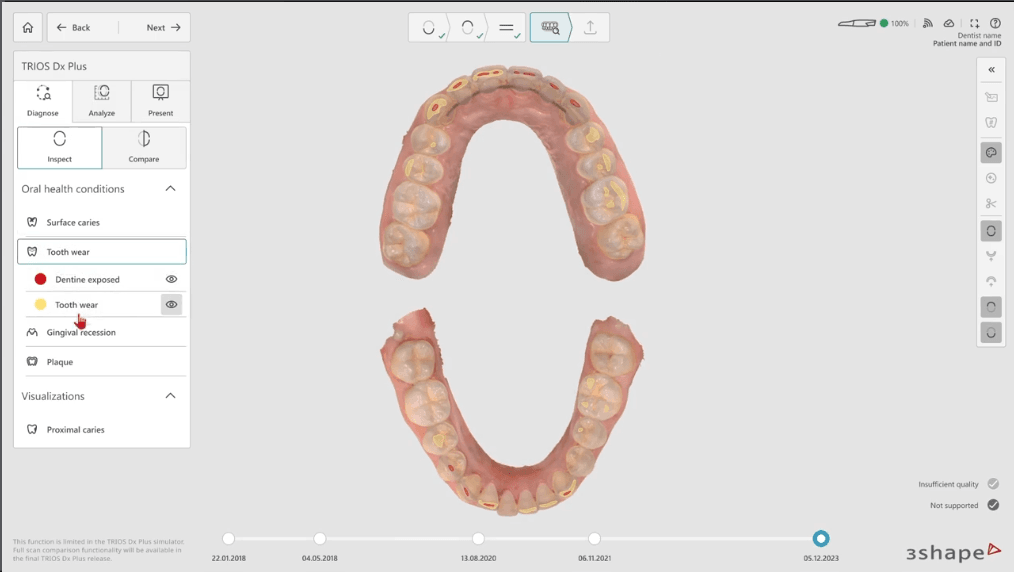Click the Next navigation button
The image size is (1014, 572).
163,28
